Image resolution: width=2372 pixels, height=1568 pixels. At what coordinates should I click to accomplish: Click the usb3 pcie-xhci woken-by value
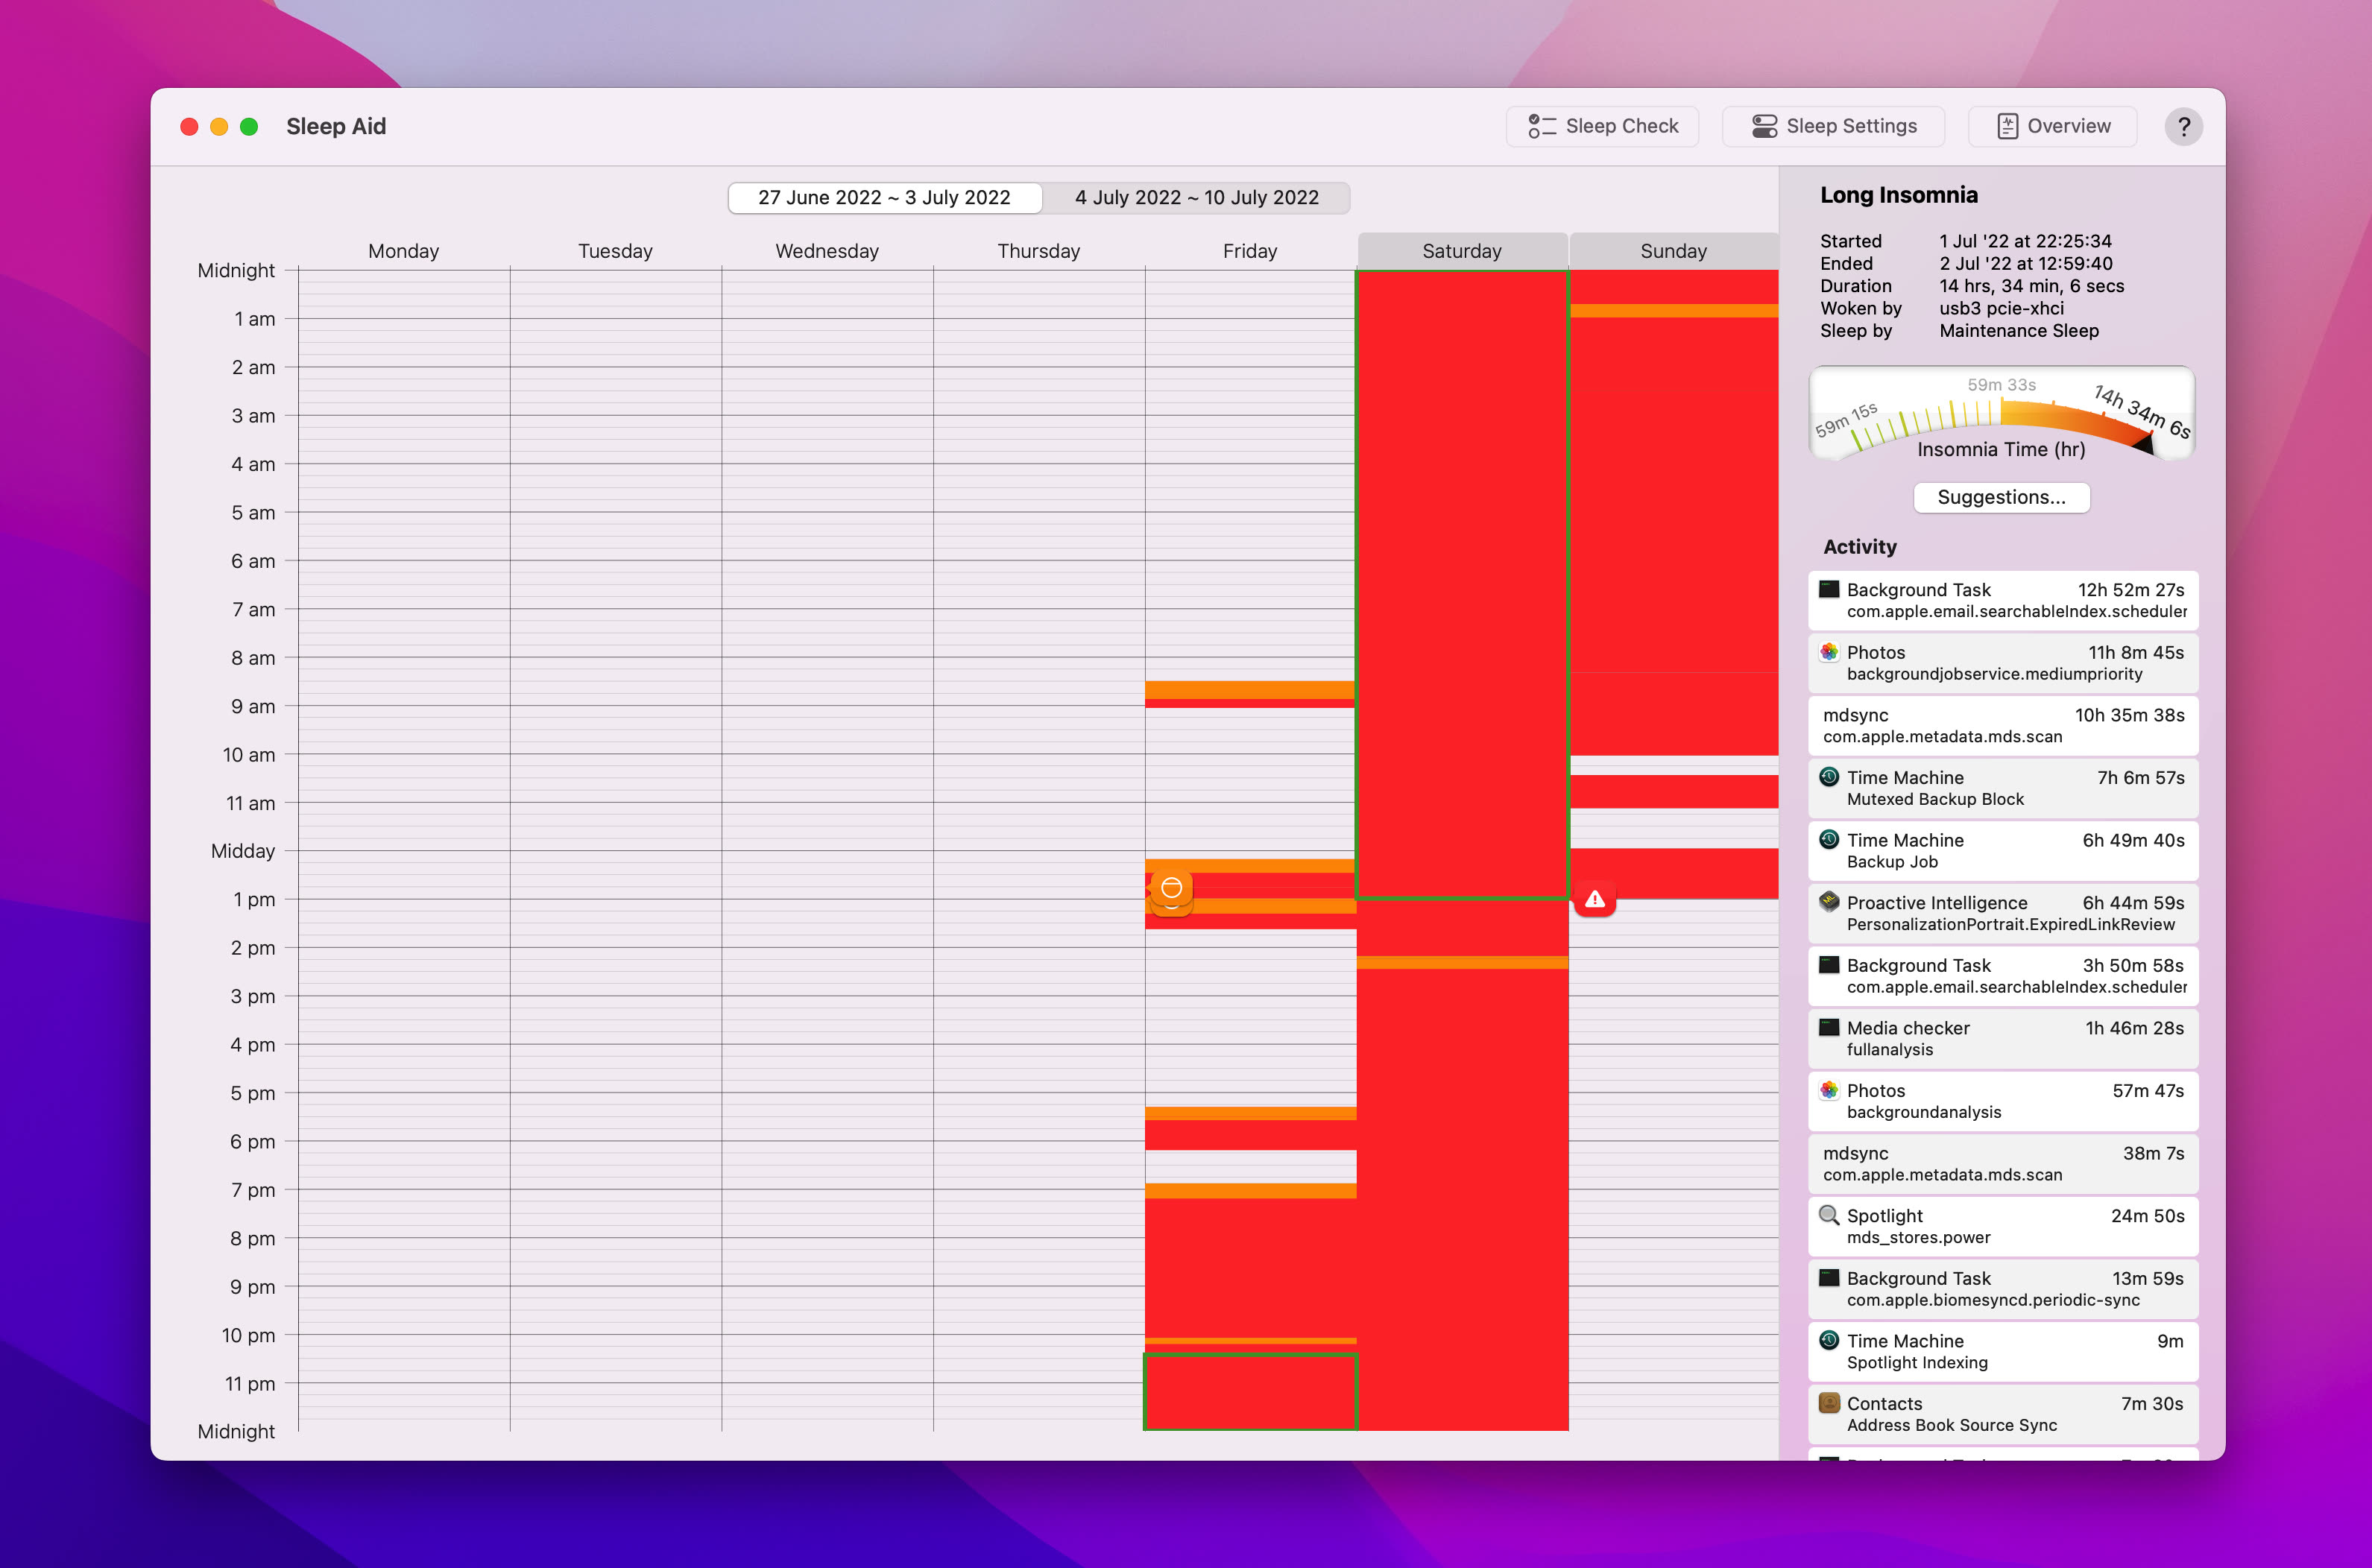(2001, 308)
